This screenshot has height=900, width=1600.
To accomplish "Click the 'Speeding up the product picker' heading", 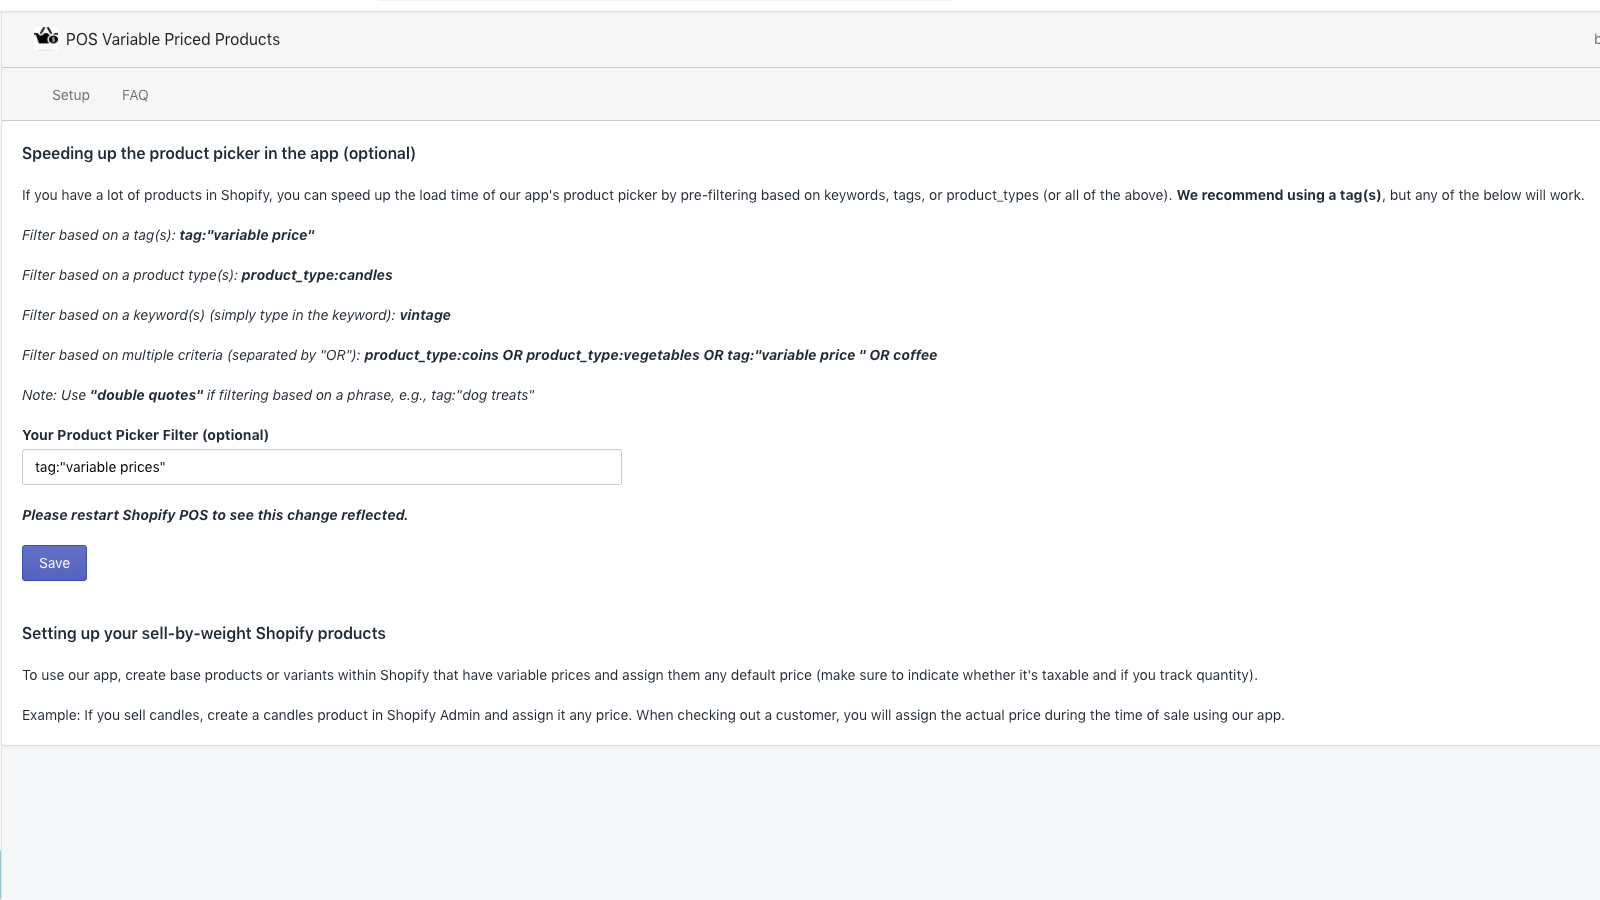I will click(x=219, y=153).
